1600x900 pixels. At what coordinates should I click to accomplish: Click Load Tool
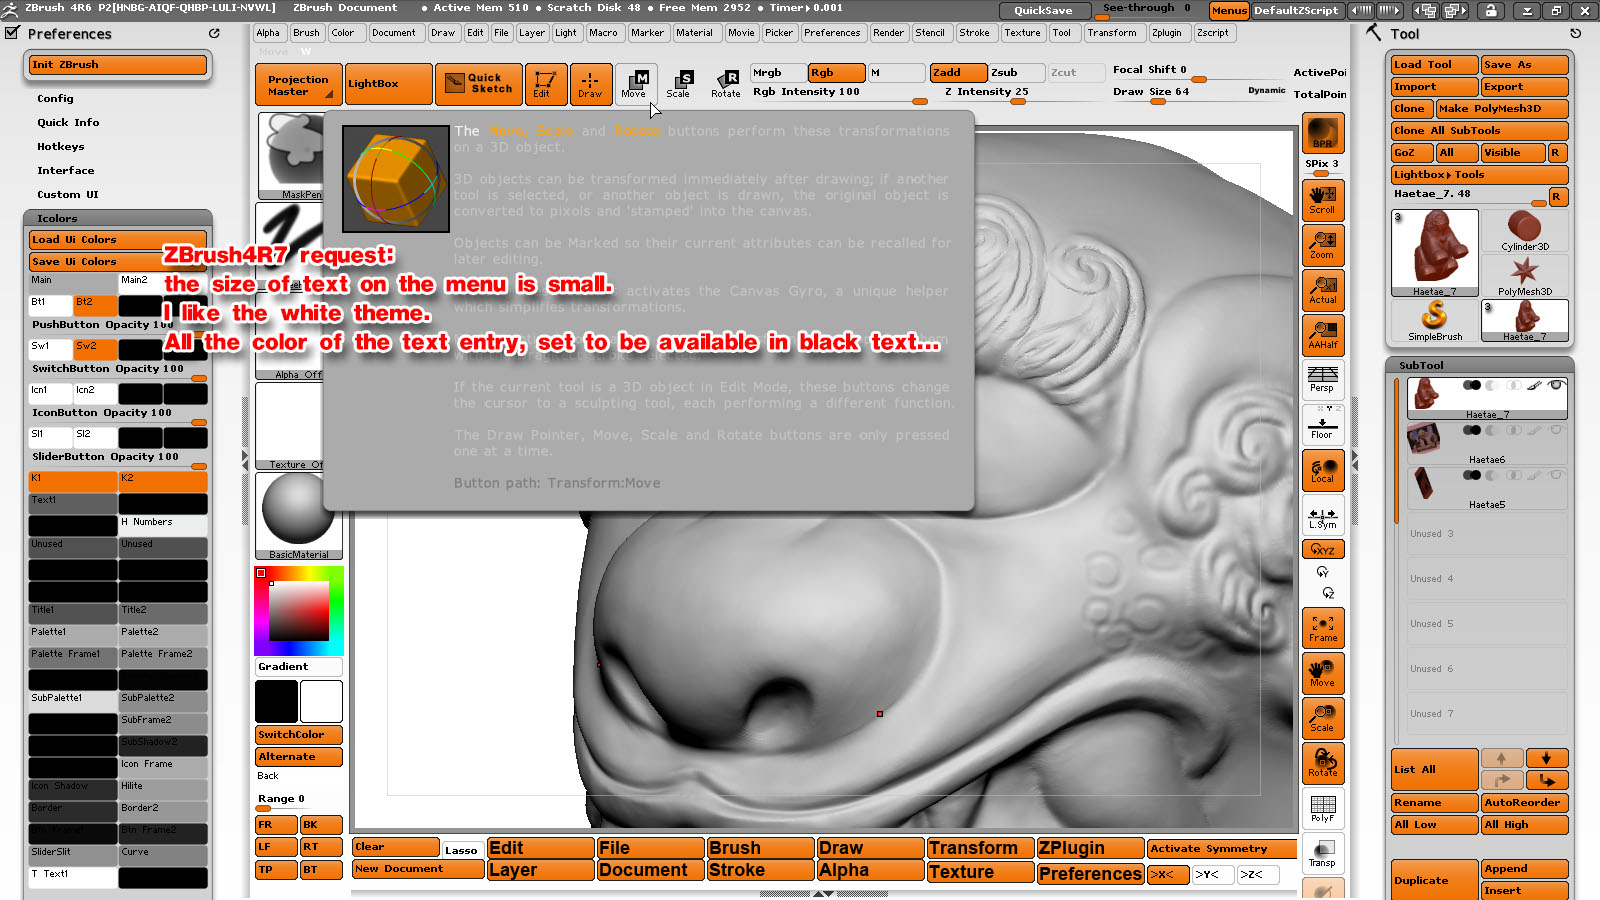click(x=1435, y=65)
